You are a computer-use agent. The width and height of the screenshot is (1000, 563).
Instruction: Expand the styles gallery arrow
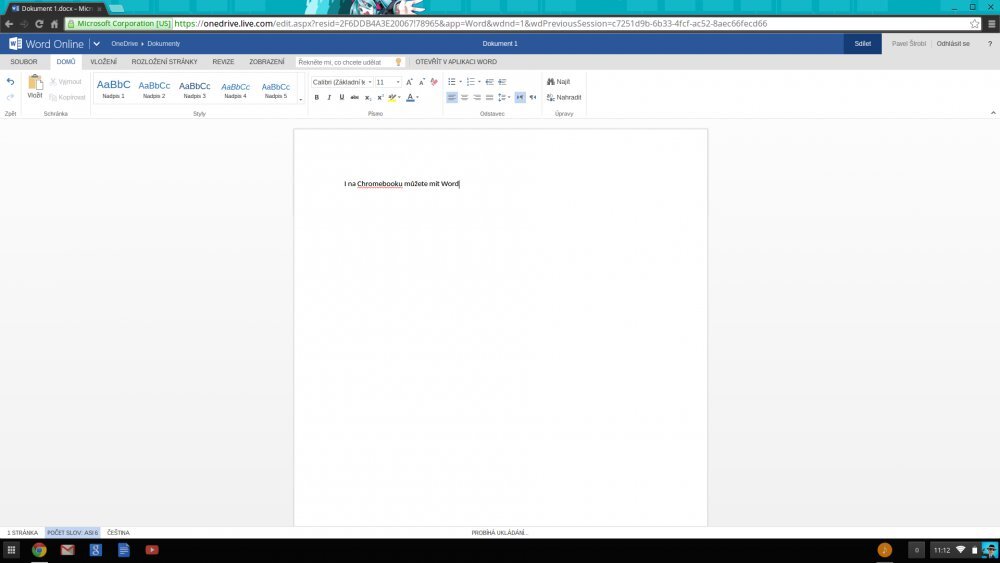click(x=300, y=99)
